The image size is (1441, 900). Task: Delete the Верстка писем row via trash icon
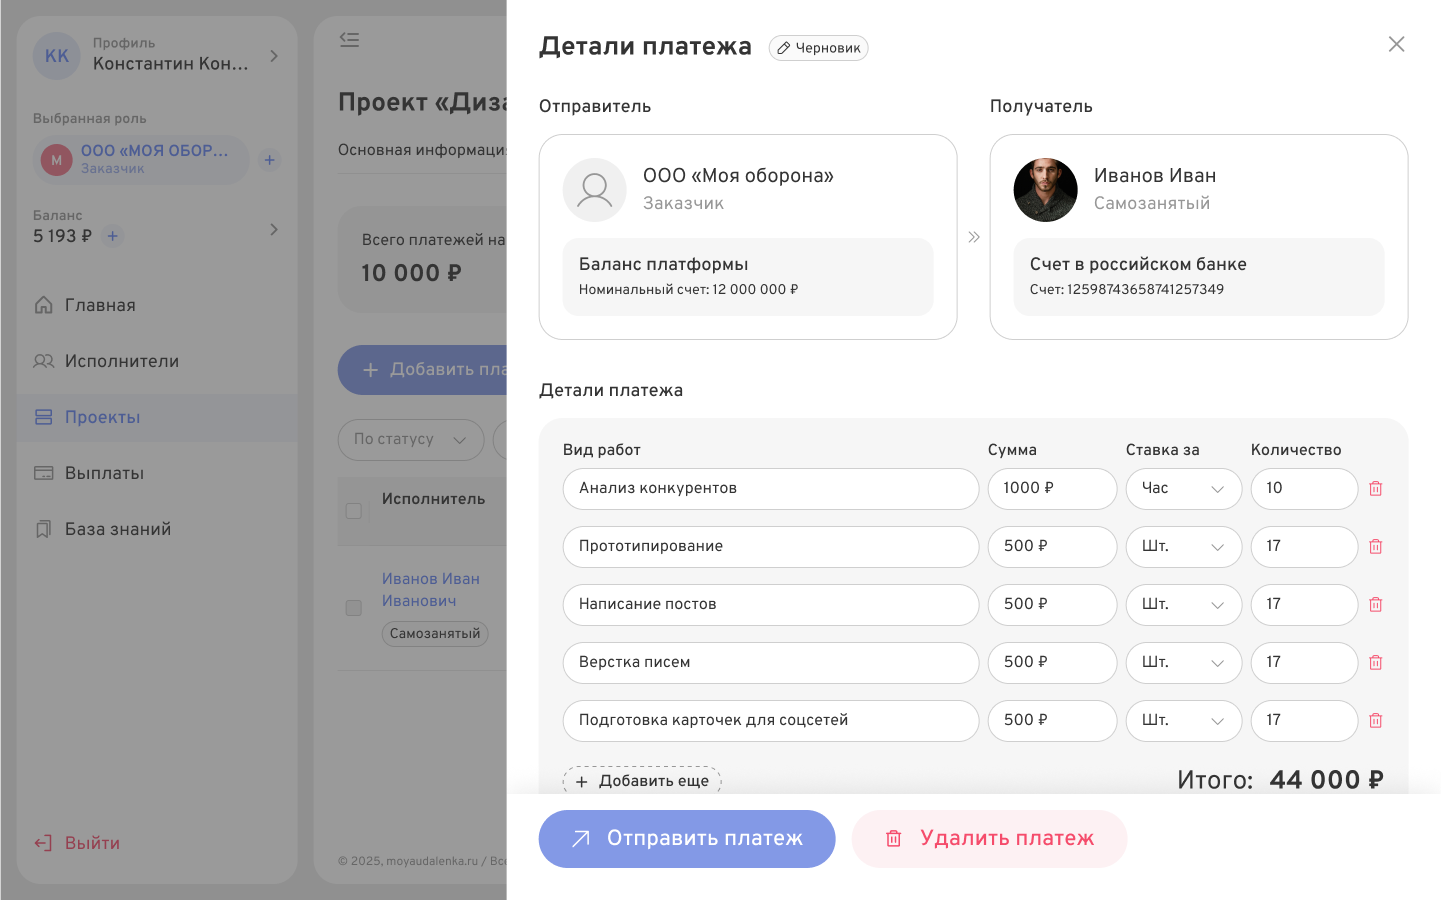(1375, 662)
